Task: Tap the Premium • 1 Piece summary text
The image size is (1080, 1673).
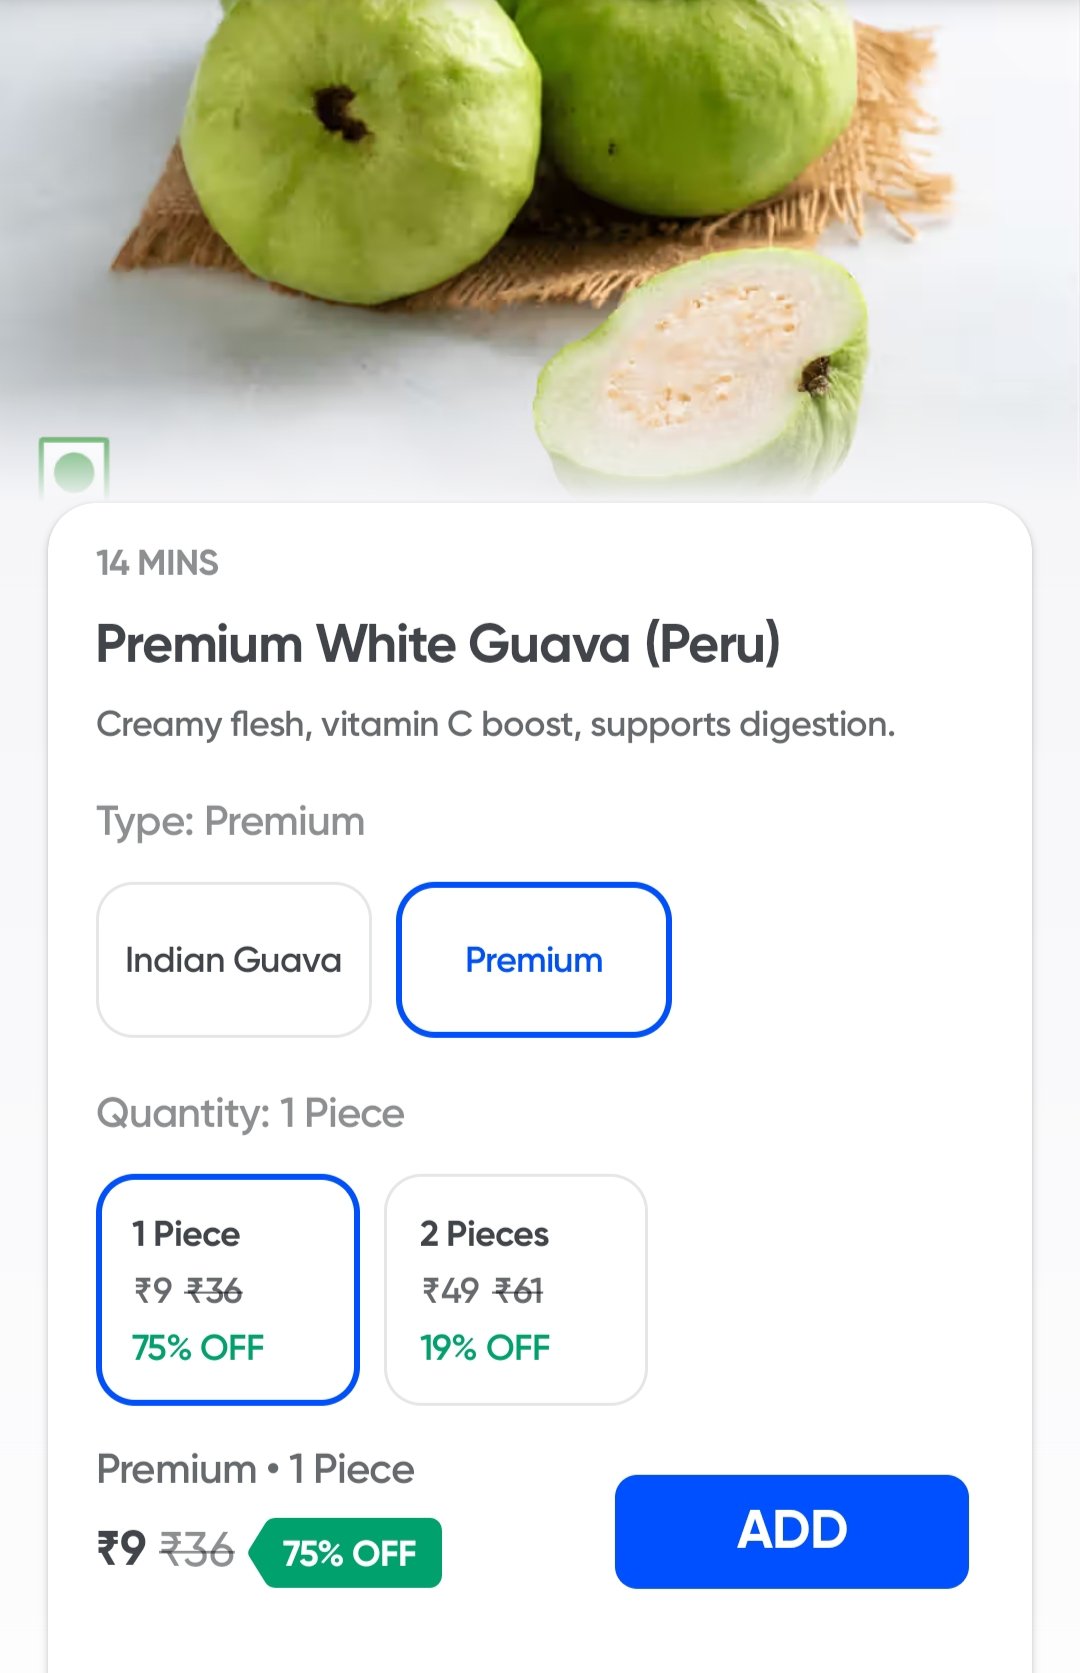Action: point(255,1469)
